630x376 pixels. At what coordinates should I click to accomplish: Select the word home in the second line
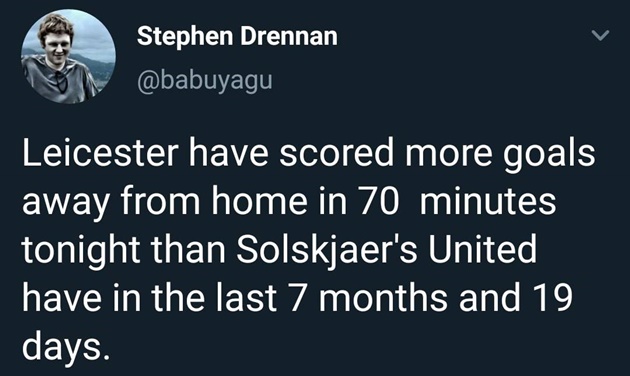pyautogui.click(x=260, y=201)
